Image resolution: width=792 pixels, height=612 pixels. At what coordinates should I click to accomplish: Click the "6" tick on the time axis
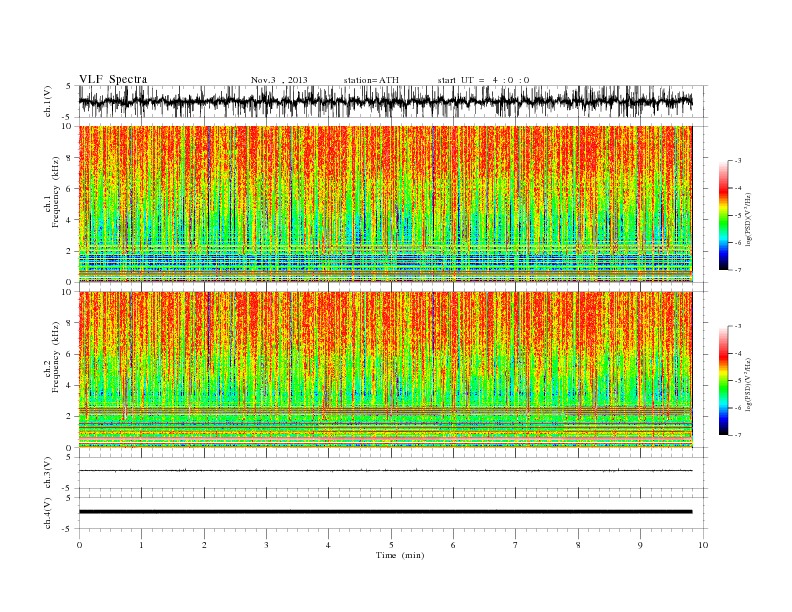pyautogui.click(x=453, y=545)
